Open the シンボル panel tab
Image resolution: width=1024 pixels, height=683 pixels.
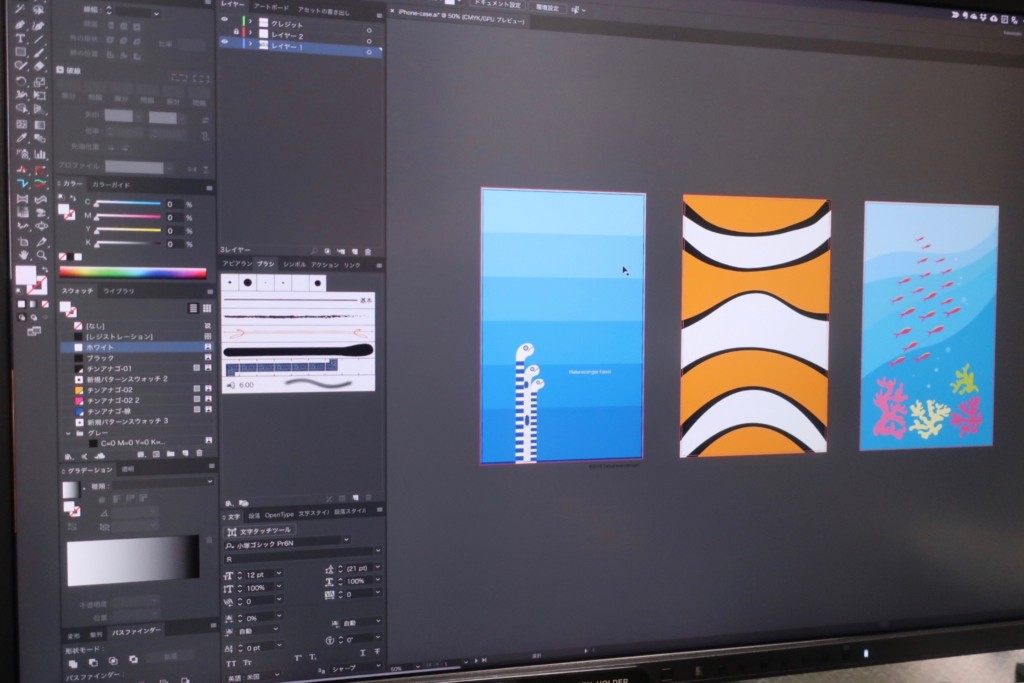295,264
